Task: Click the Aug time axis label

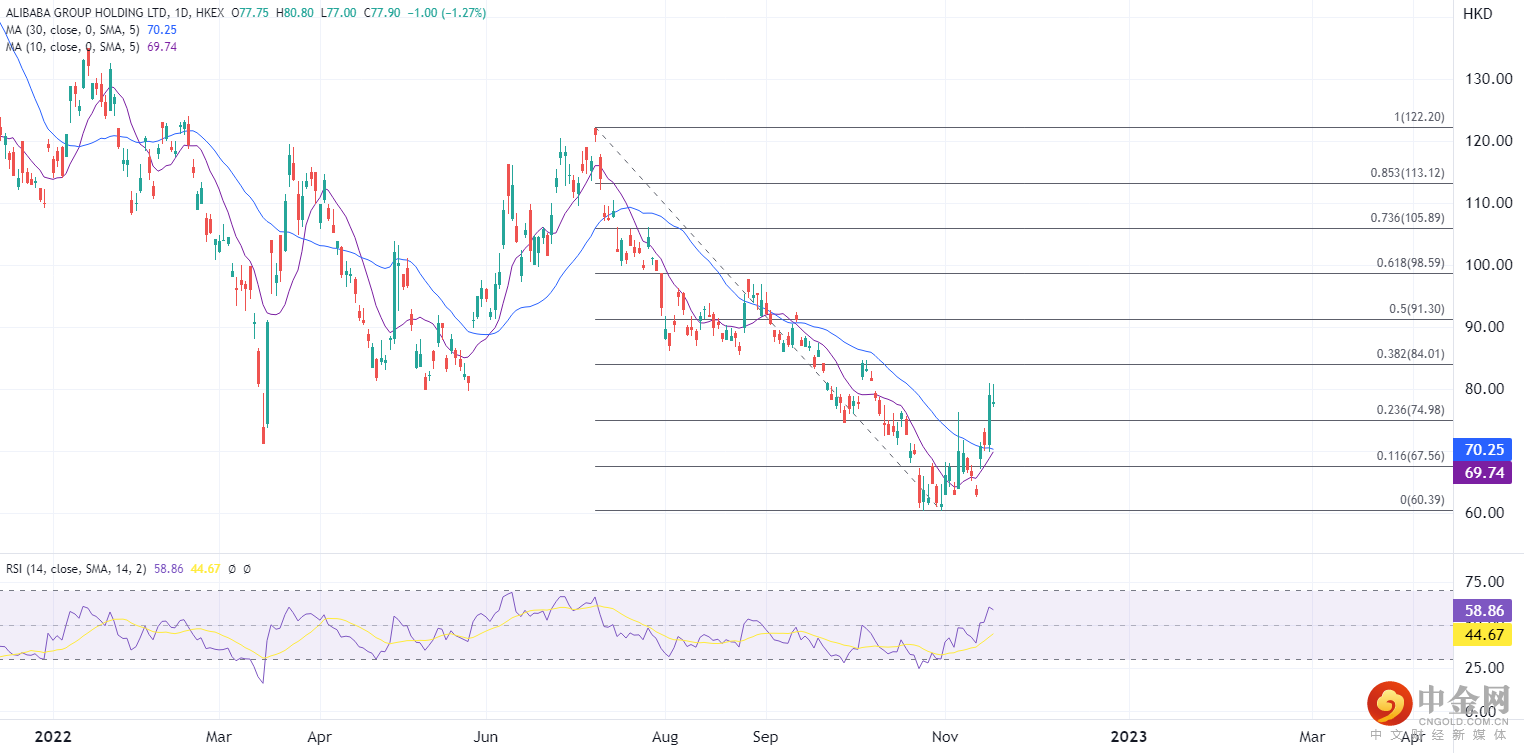Action: (x=665, y=737)
